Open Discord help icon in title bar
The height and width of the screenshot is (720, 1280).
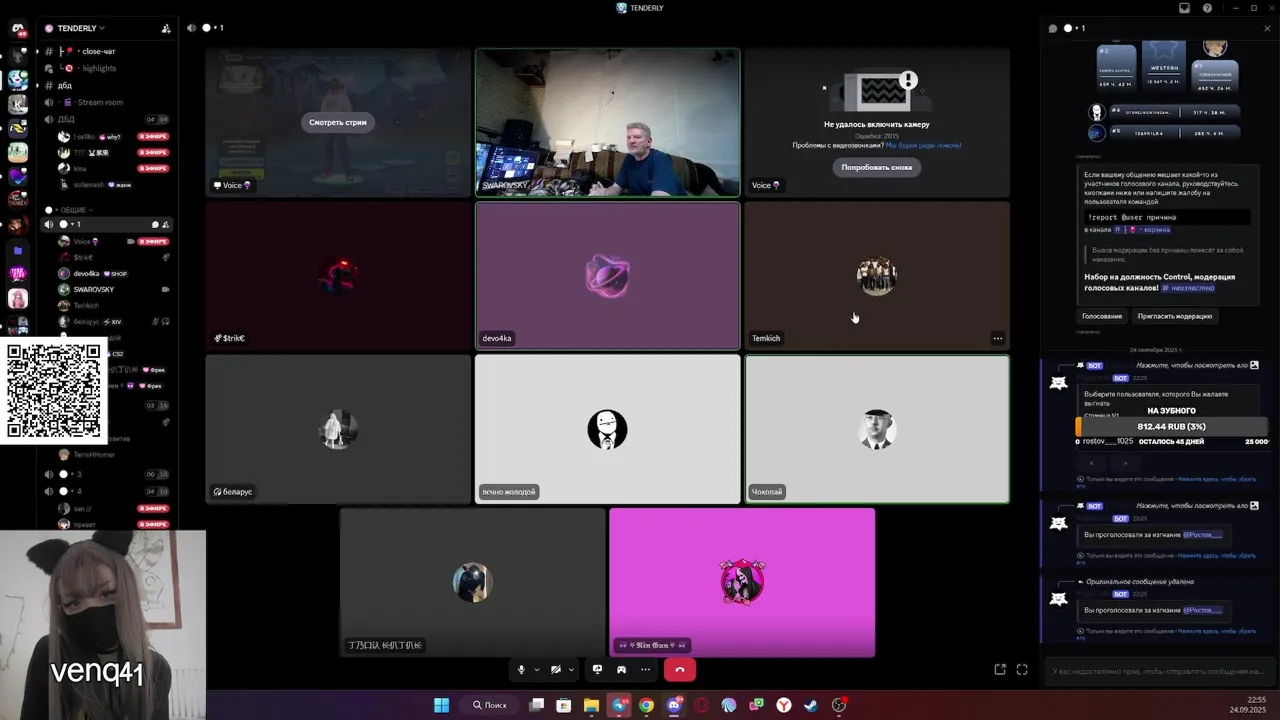pyautogui.click(x=1208, y=8)
